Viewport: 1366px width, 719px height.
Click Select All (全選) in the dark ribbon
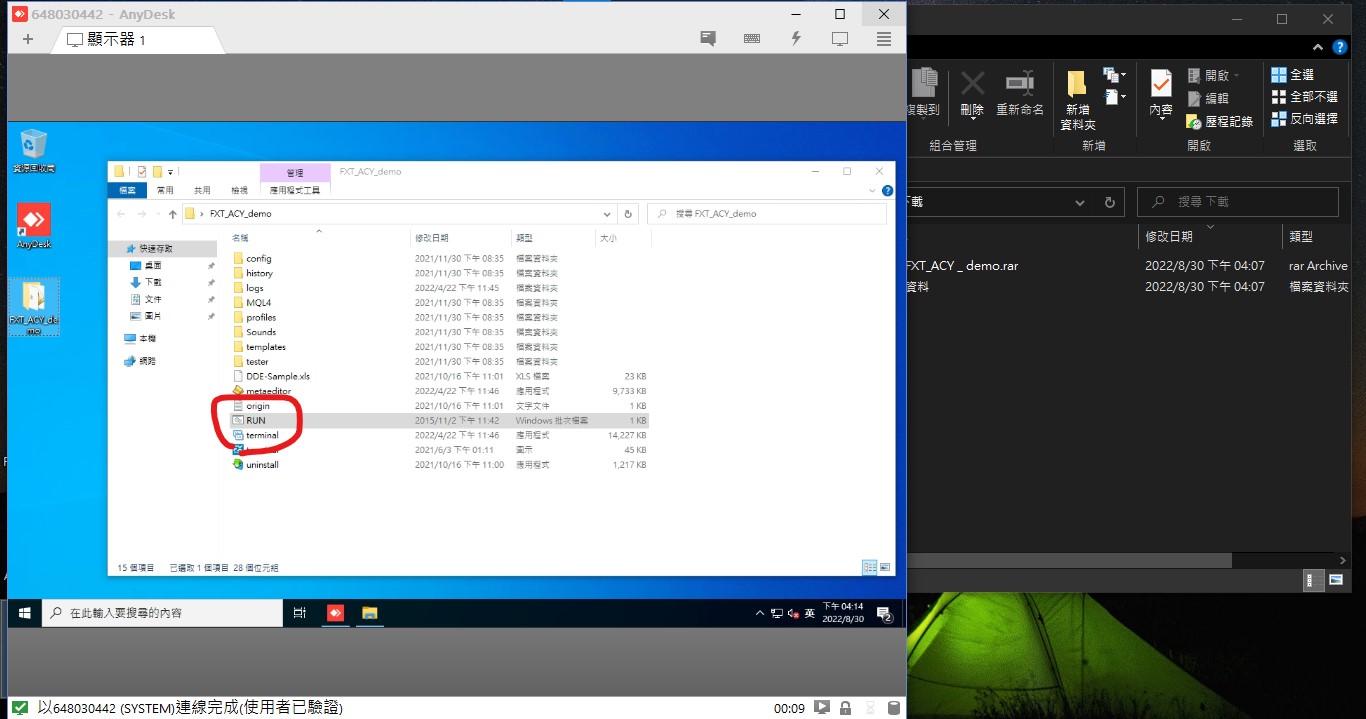[x=1292, y=75]
